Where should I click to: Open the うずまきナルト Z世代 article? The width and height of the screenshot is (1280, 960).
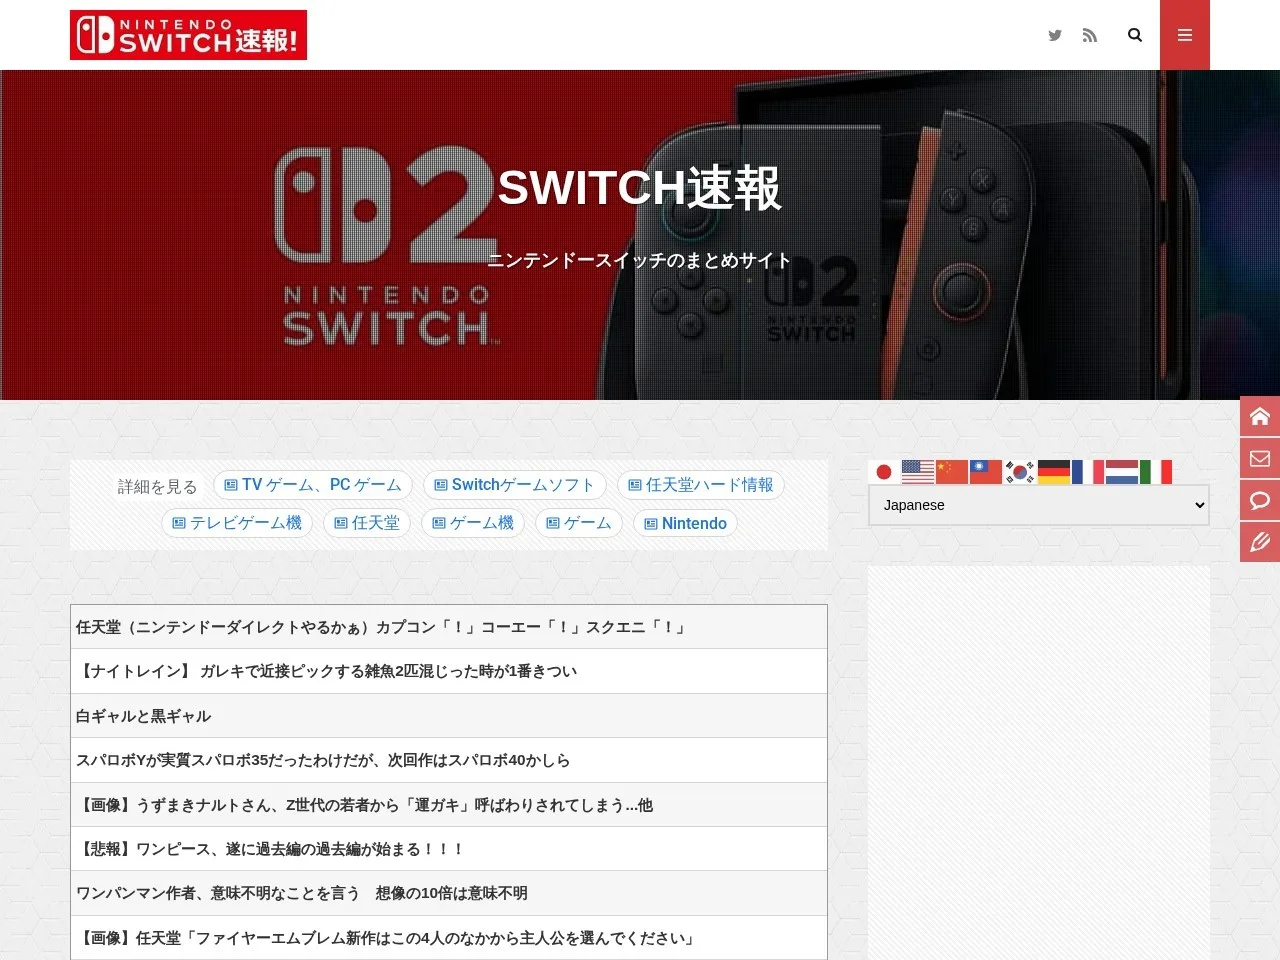449,805
